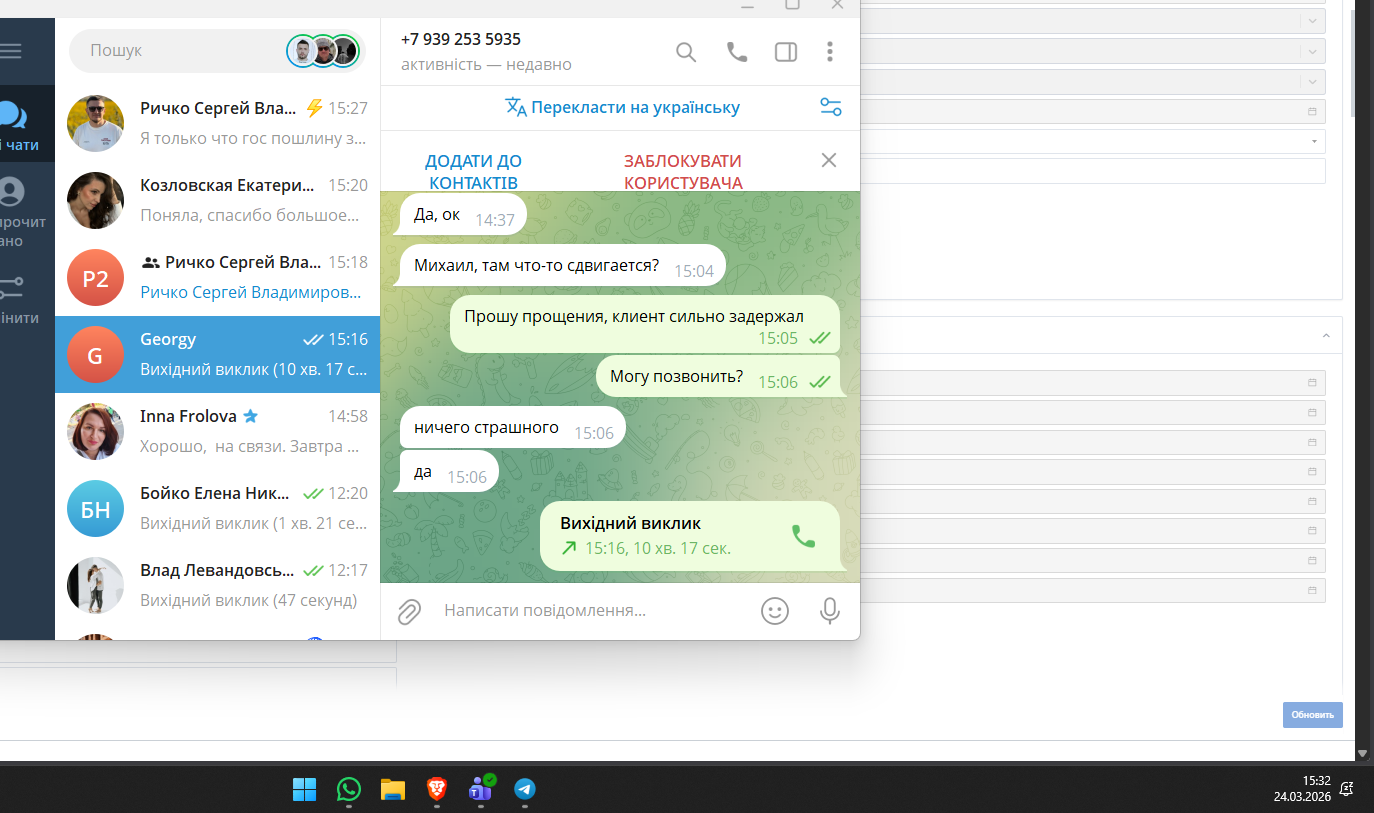The image size is (1374, 813).
Task: Select the Georgy chat row
Action: click(218, 354)
